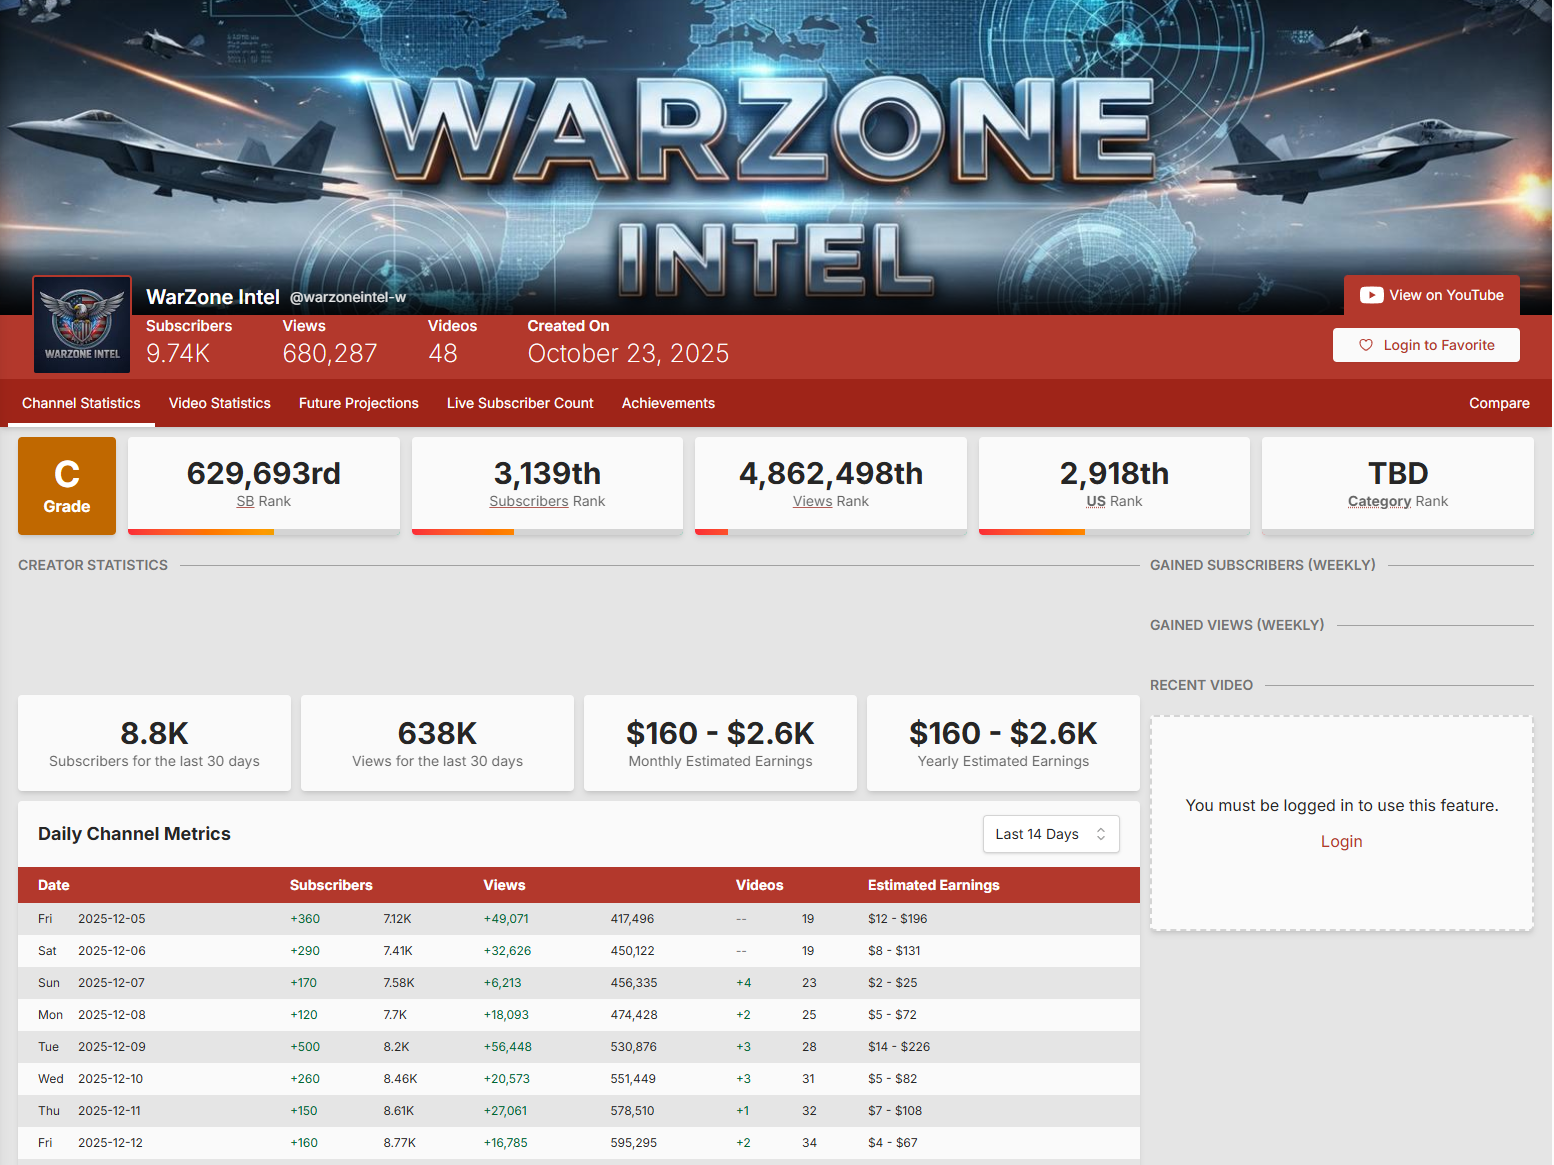Click the orange C Grade badge

67,486
